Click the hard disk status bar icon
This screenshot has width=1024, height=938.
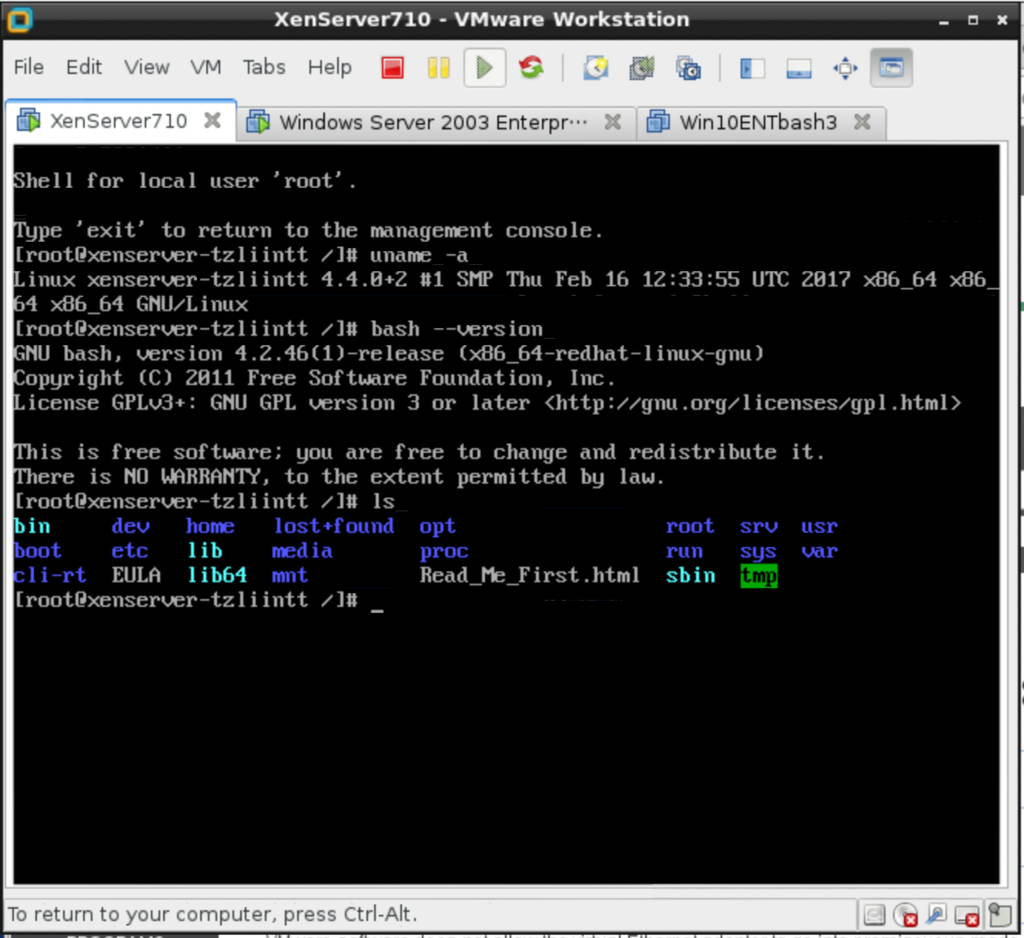pos(874,915)
